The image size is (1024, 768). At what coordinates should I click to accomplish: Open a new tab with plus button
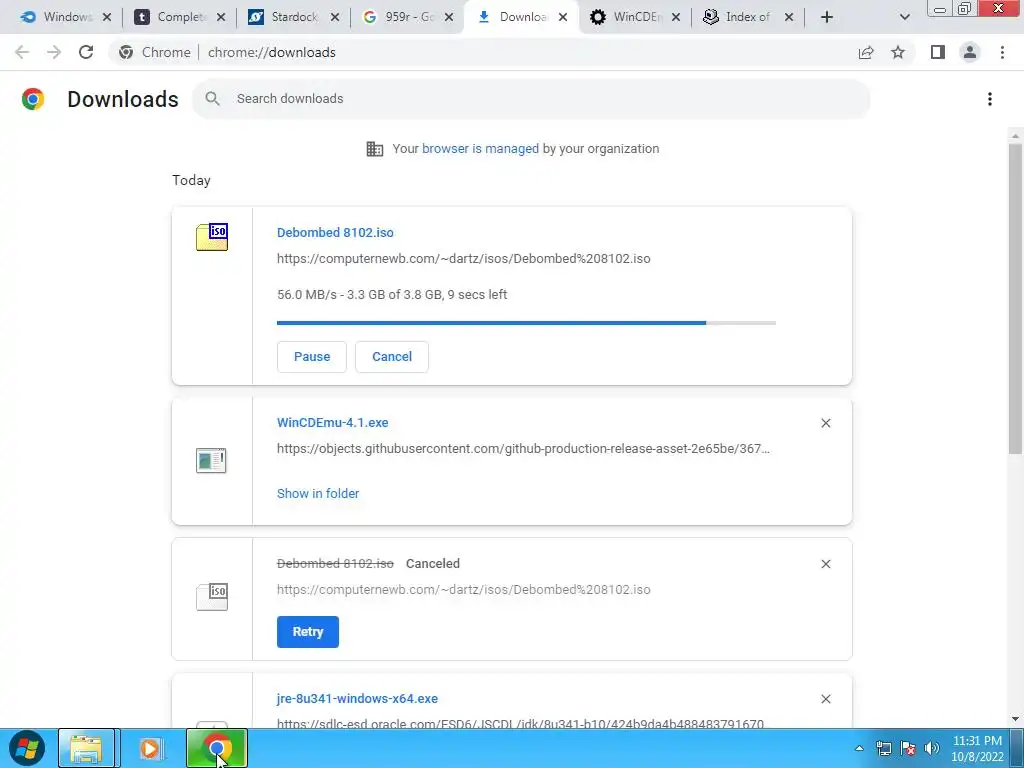[827, 17]
